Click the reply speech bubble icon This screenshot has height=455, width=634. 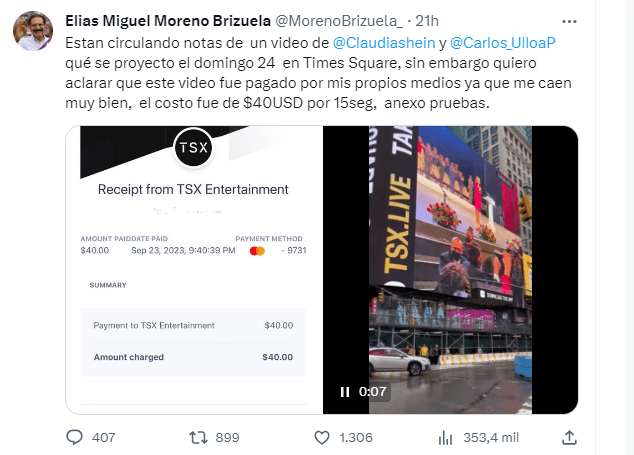click(x=74, y=438)
